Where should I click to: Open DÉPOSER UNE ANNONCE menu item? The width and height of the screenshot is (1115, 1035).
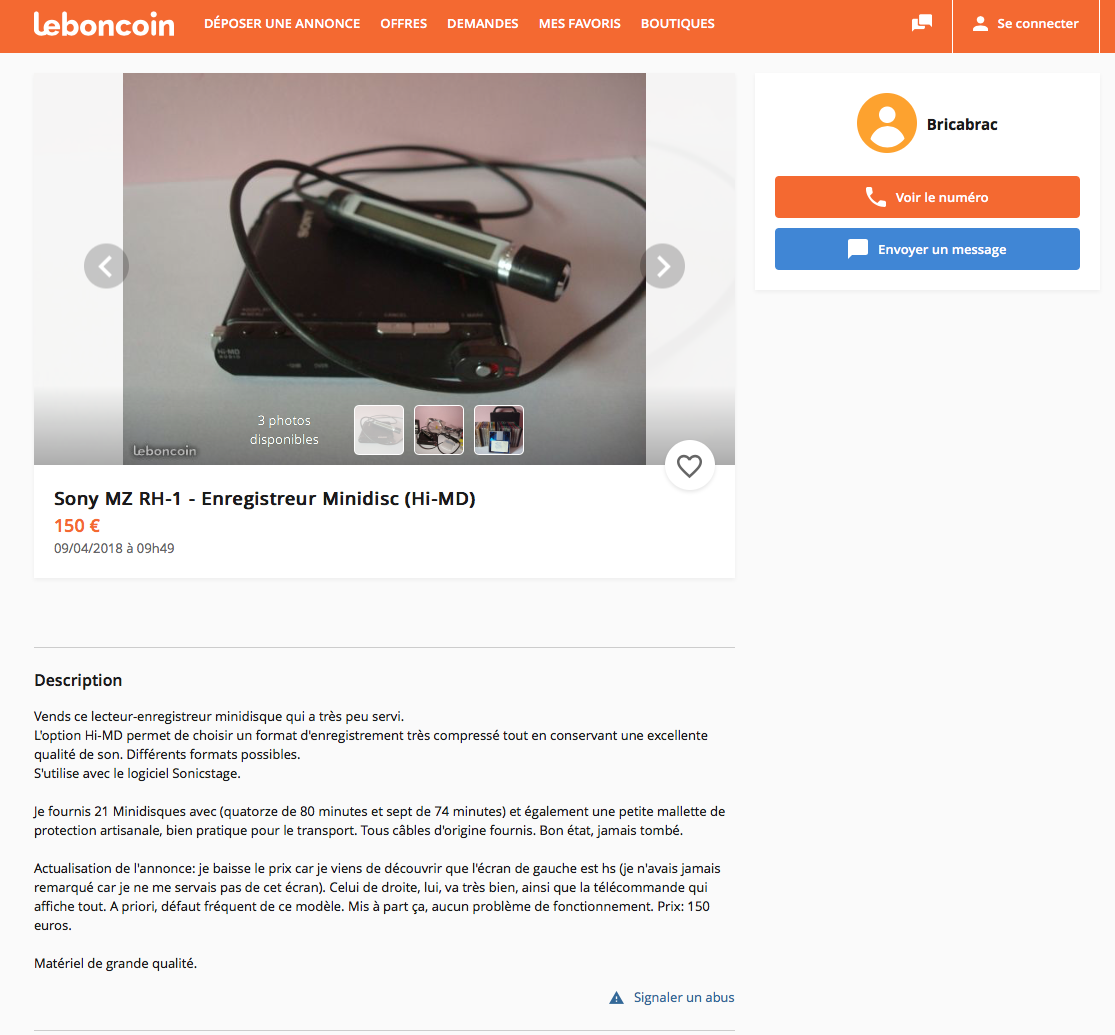(282, 23)
